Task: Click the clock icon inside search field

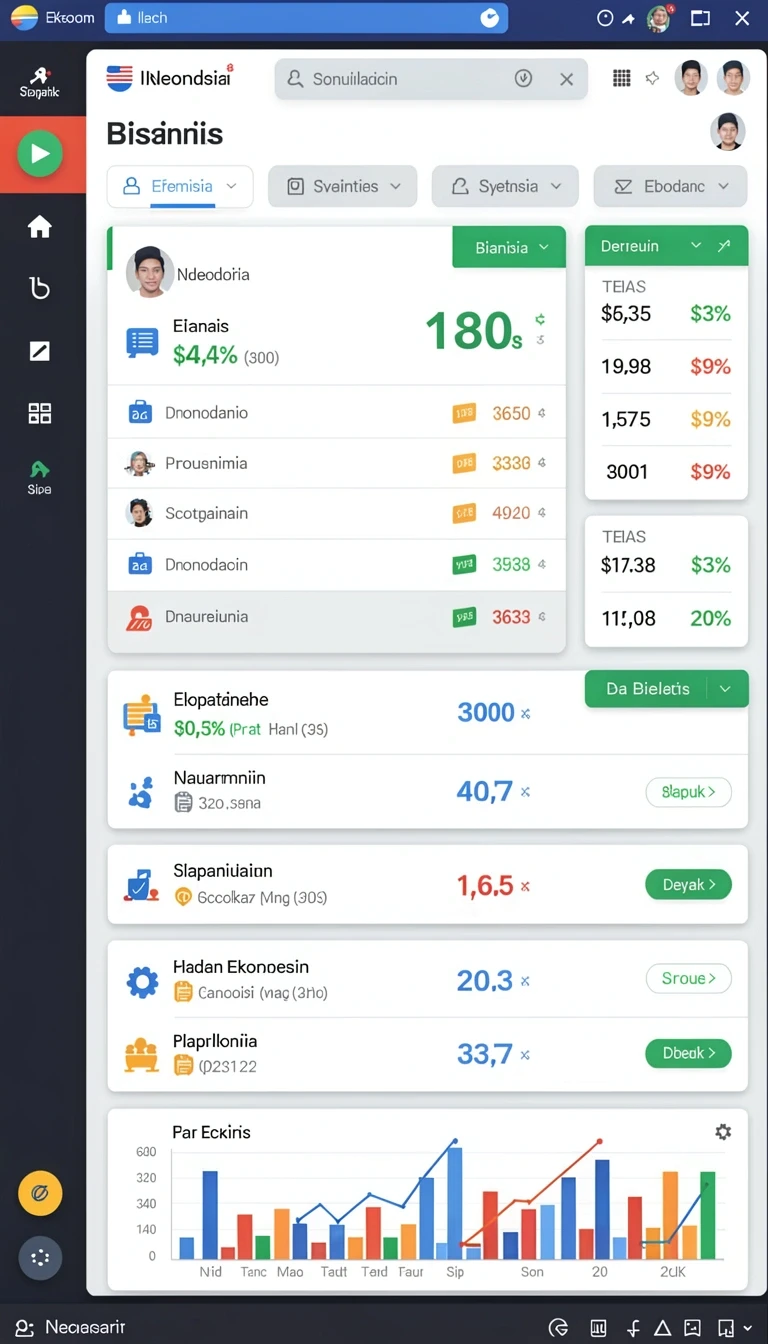Action: click(523, 78)
